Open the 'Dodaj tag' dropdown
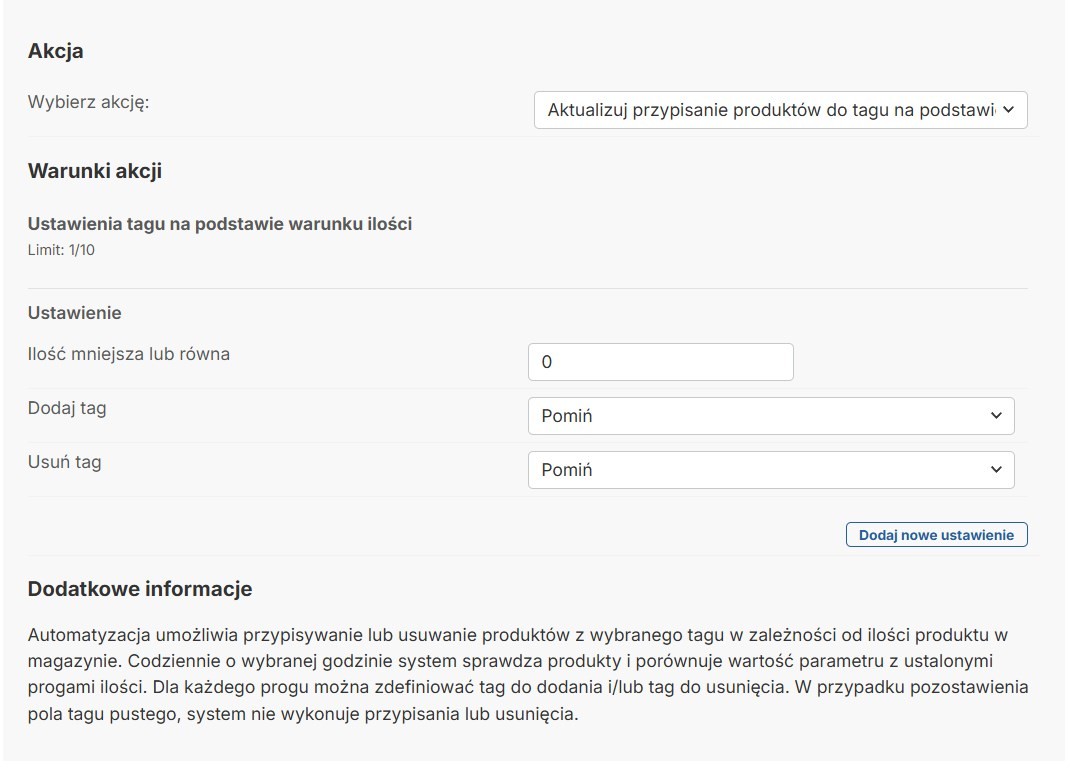This screenshot has width=1070, height=772. pyautogui.click(x=771, y=416)
